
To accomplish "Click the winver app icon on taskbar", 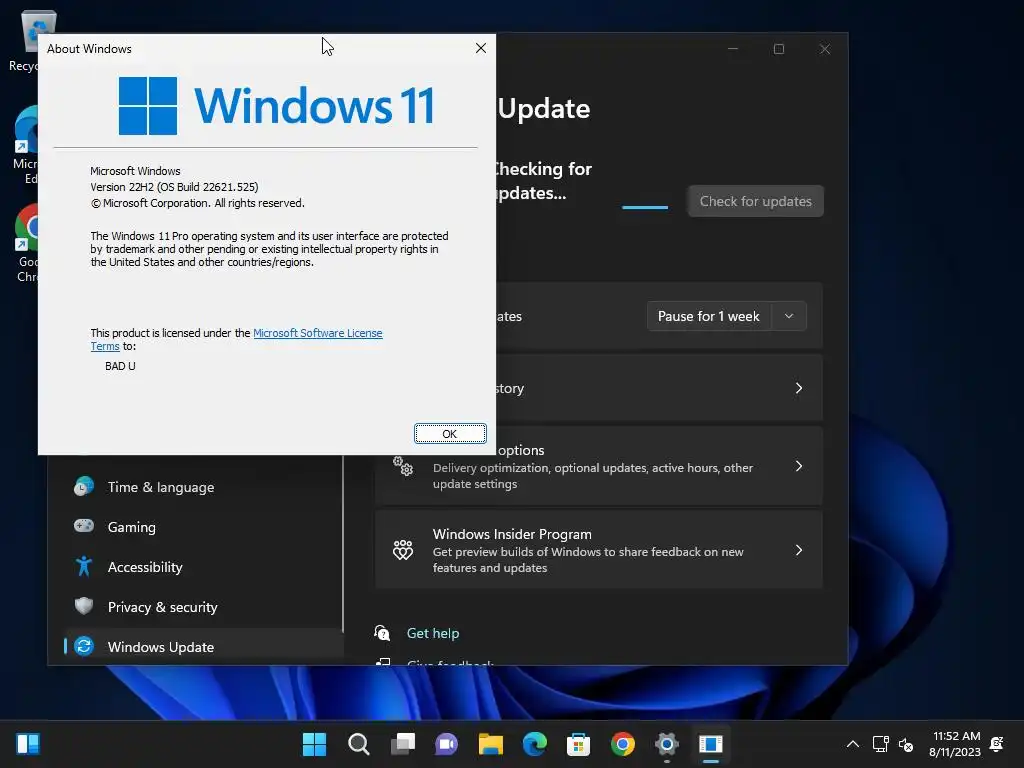I will 711,744.
